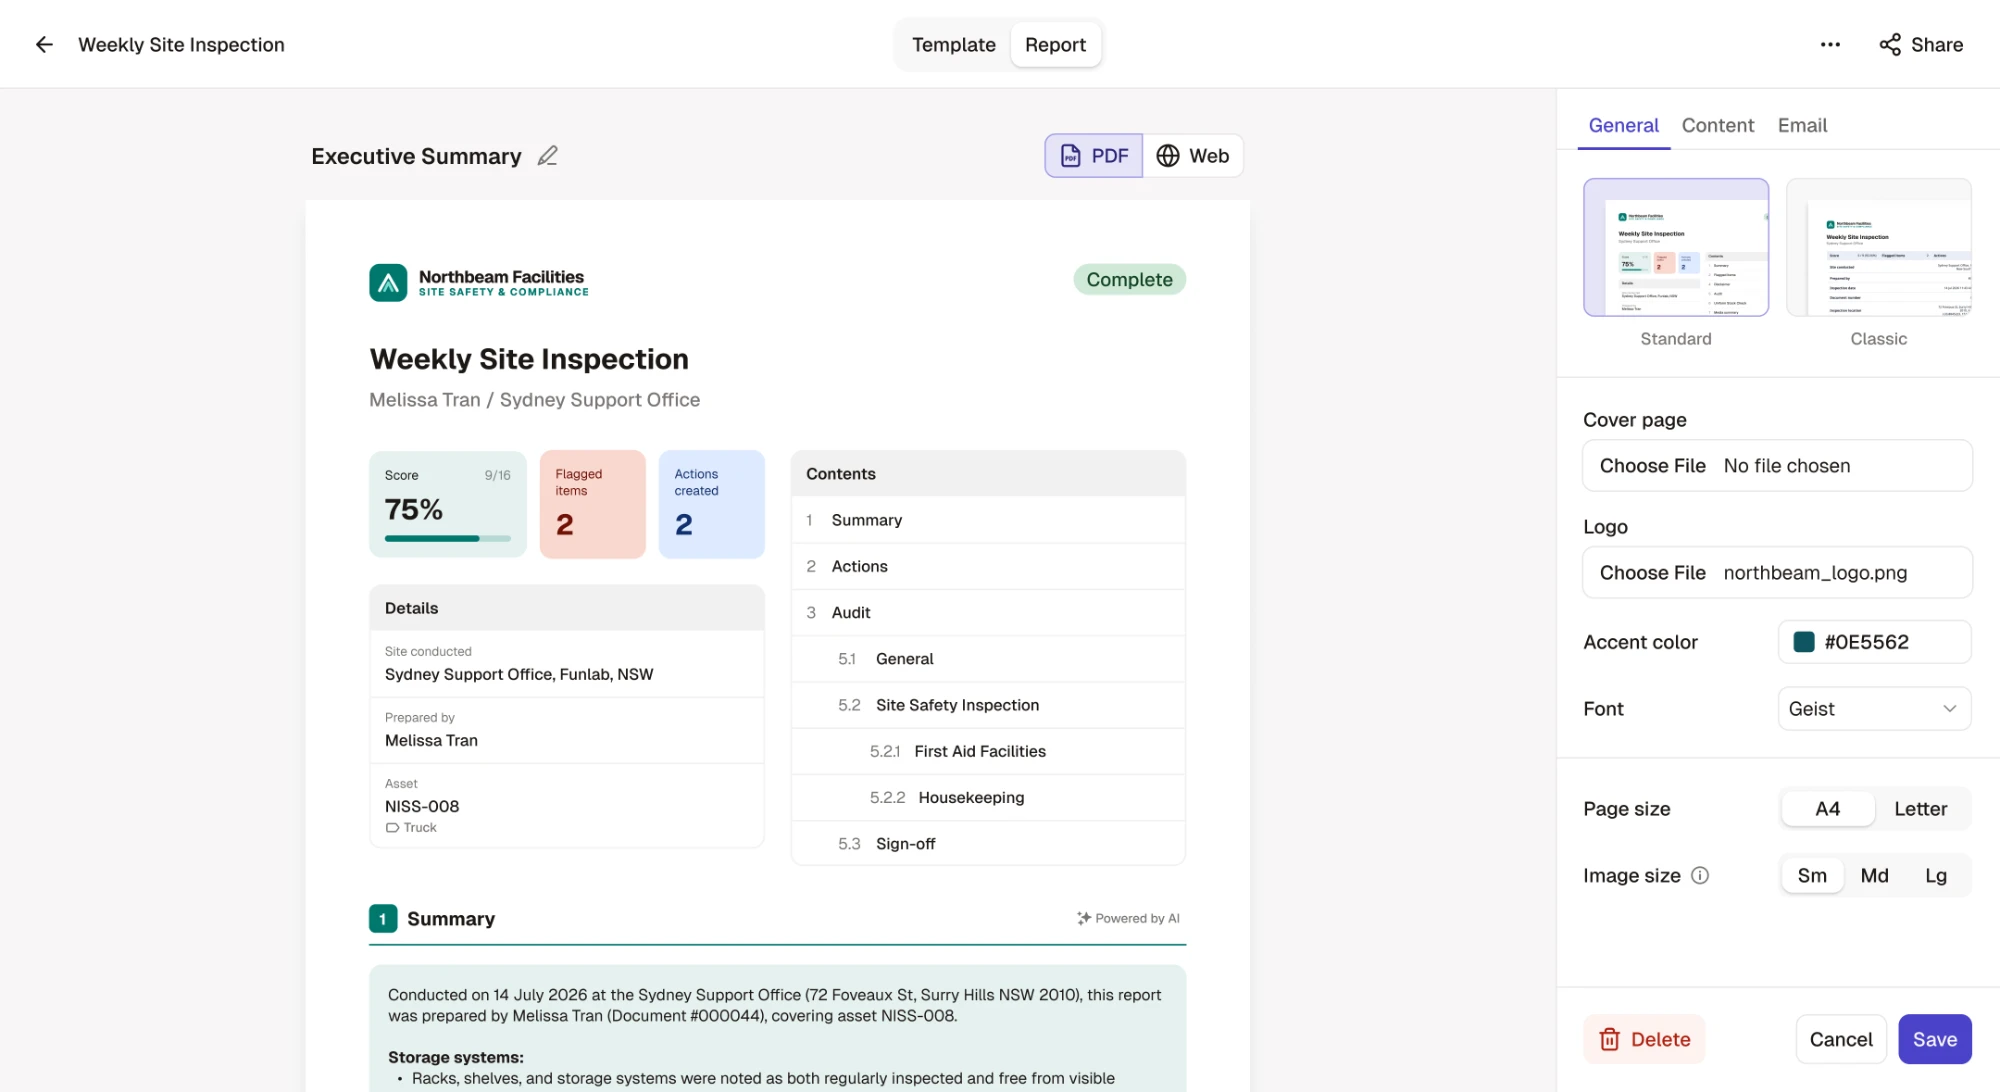The width and height of the screenshot is (2000, 1092).
Task: Open the Email settings tab
Action: point(1802,125)
